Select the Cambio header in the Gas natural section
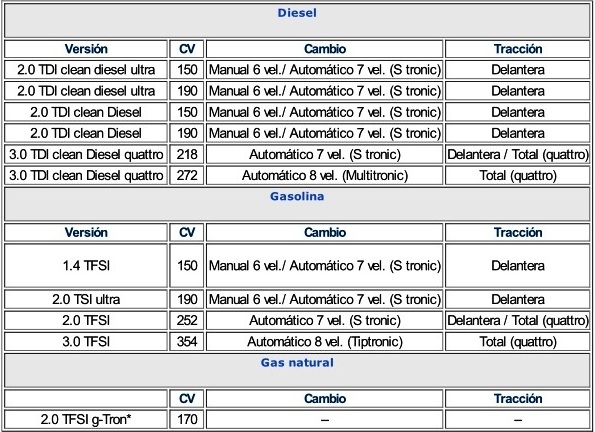 click(x=324, y=399)
